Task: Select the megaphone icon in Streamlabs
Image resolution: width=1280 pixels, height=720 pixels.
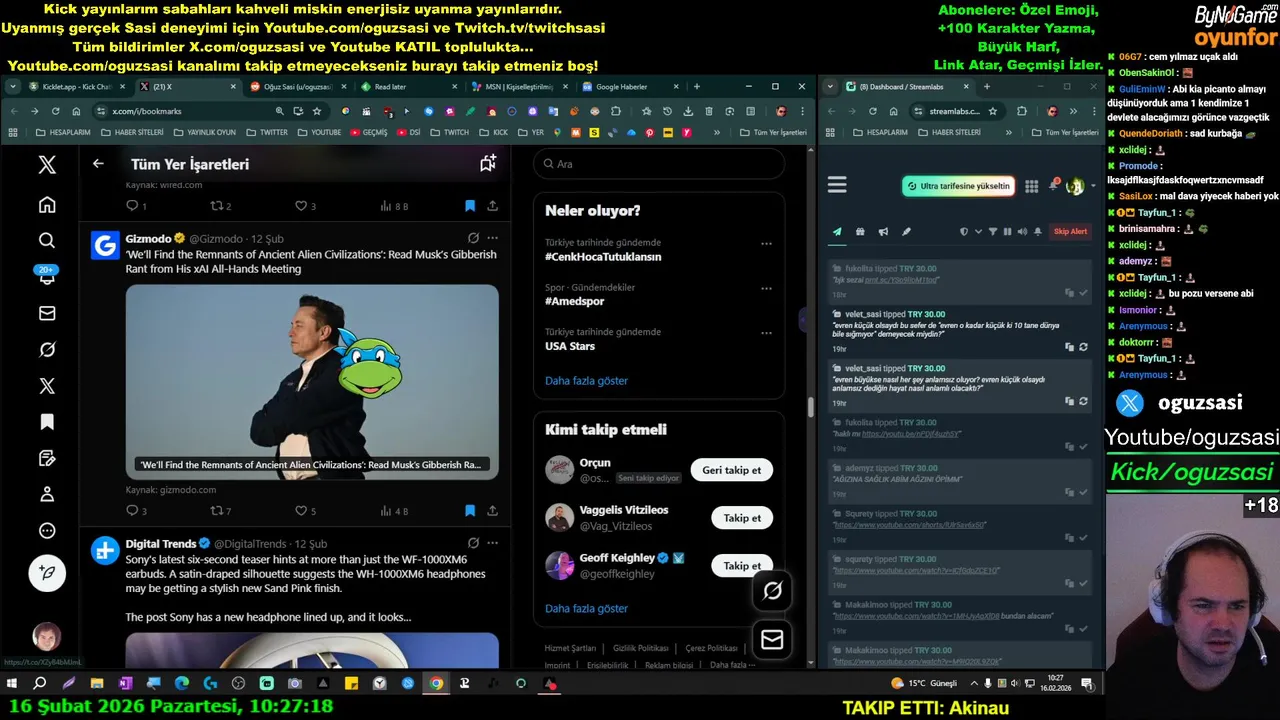Action: point(883,231)
